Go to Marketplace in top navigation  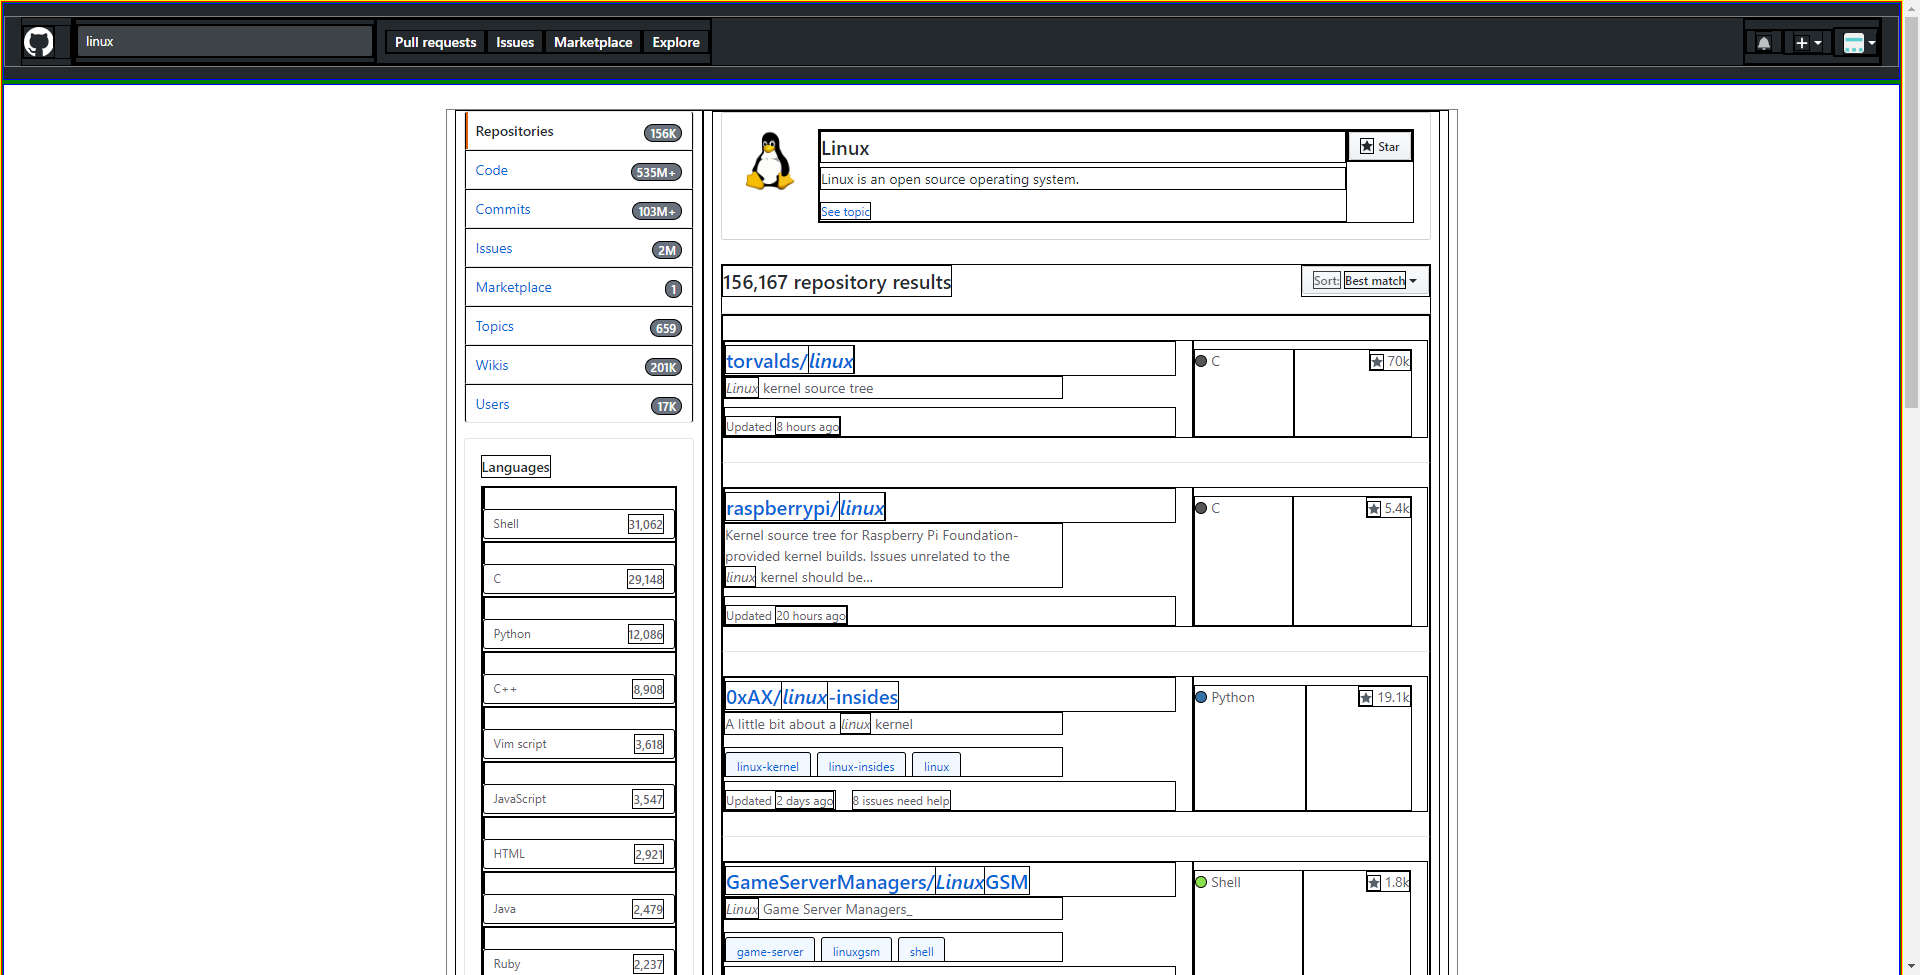[x=593, y=42]
